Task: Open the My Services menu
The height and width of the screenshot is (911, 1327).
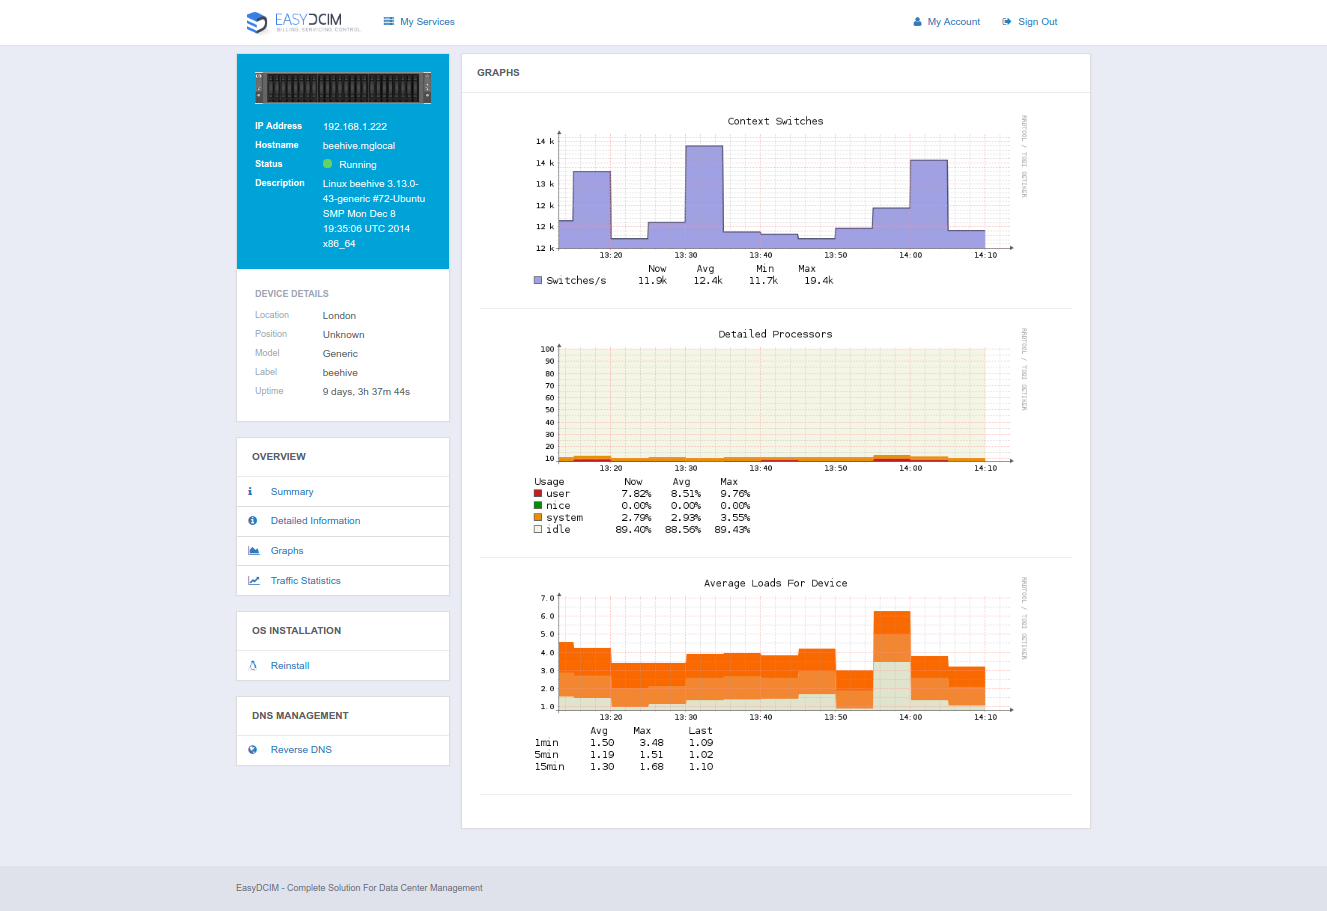Action: 427,22
